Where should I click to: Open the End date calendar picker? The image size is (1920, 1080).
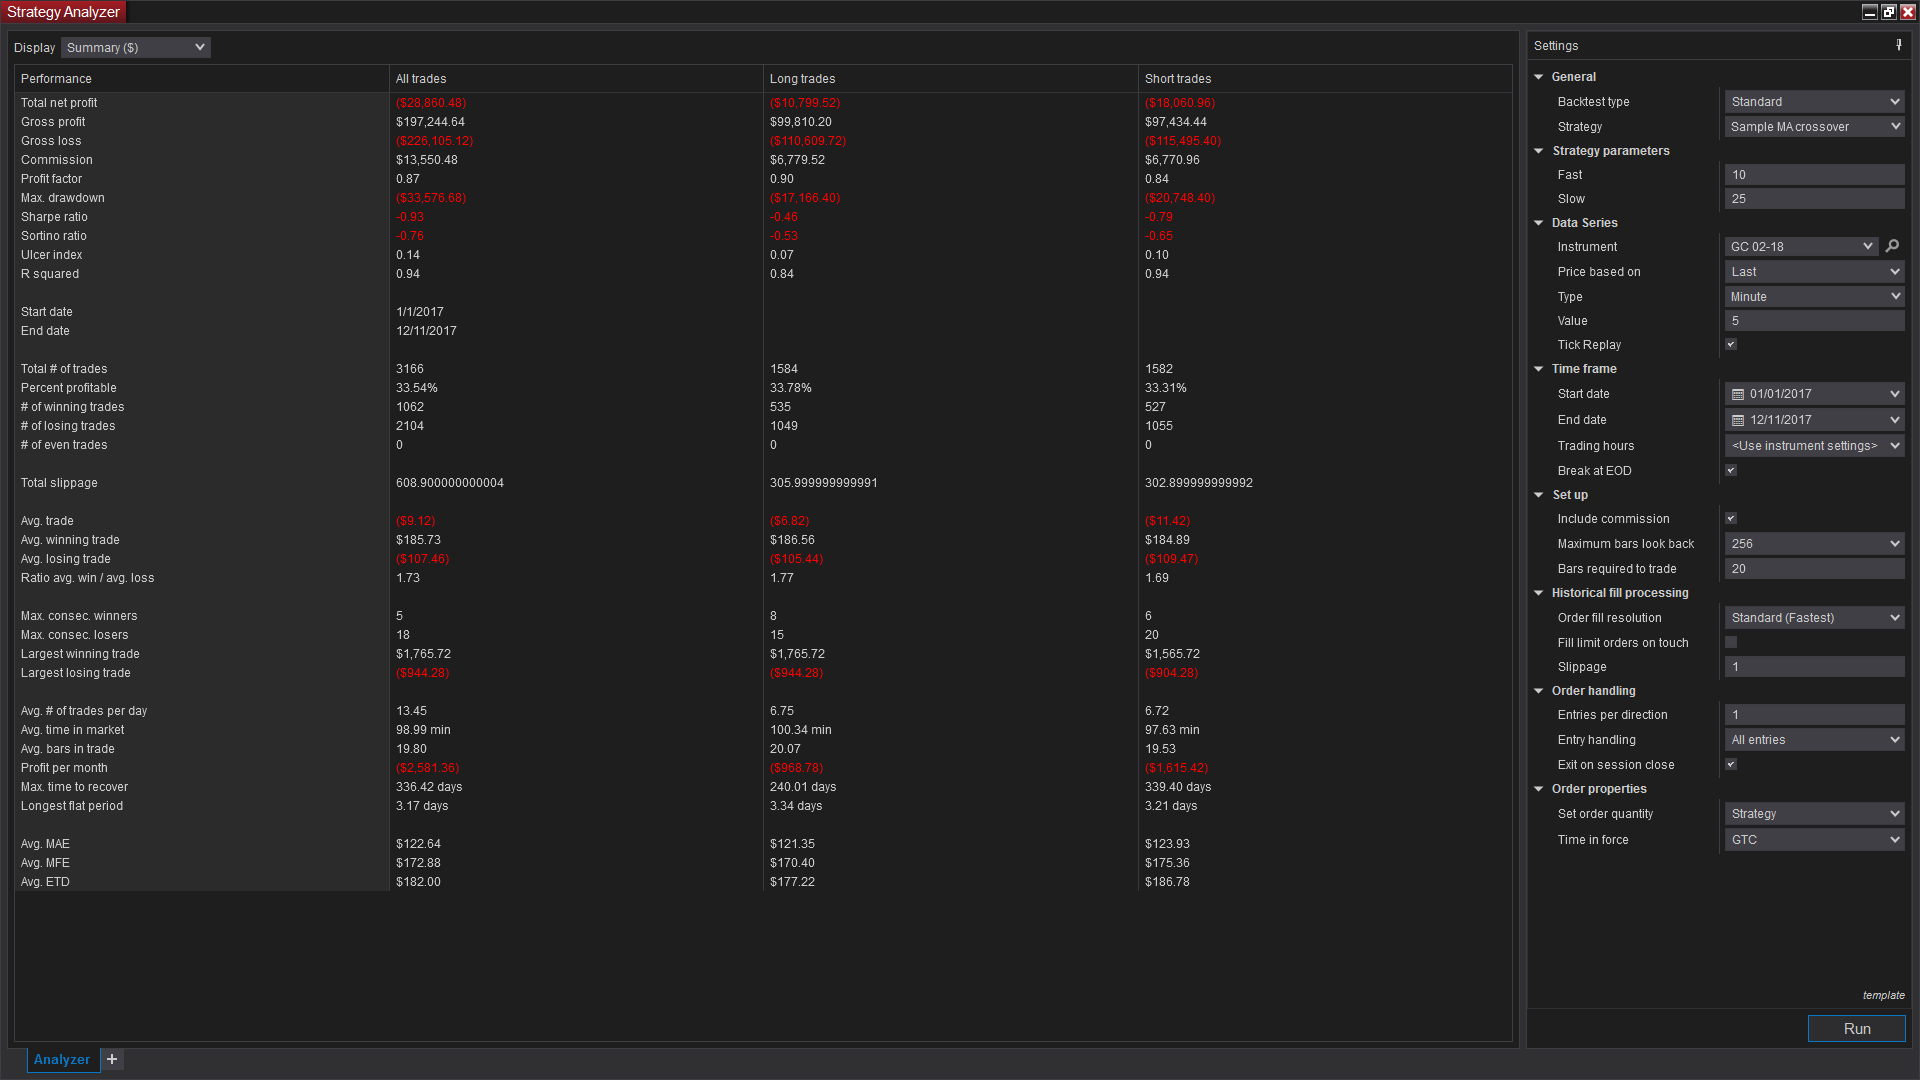1738,420
